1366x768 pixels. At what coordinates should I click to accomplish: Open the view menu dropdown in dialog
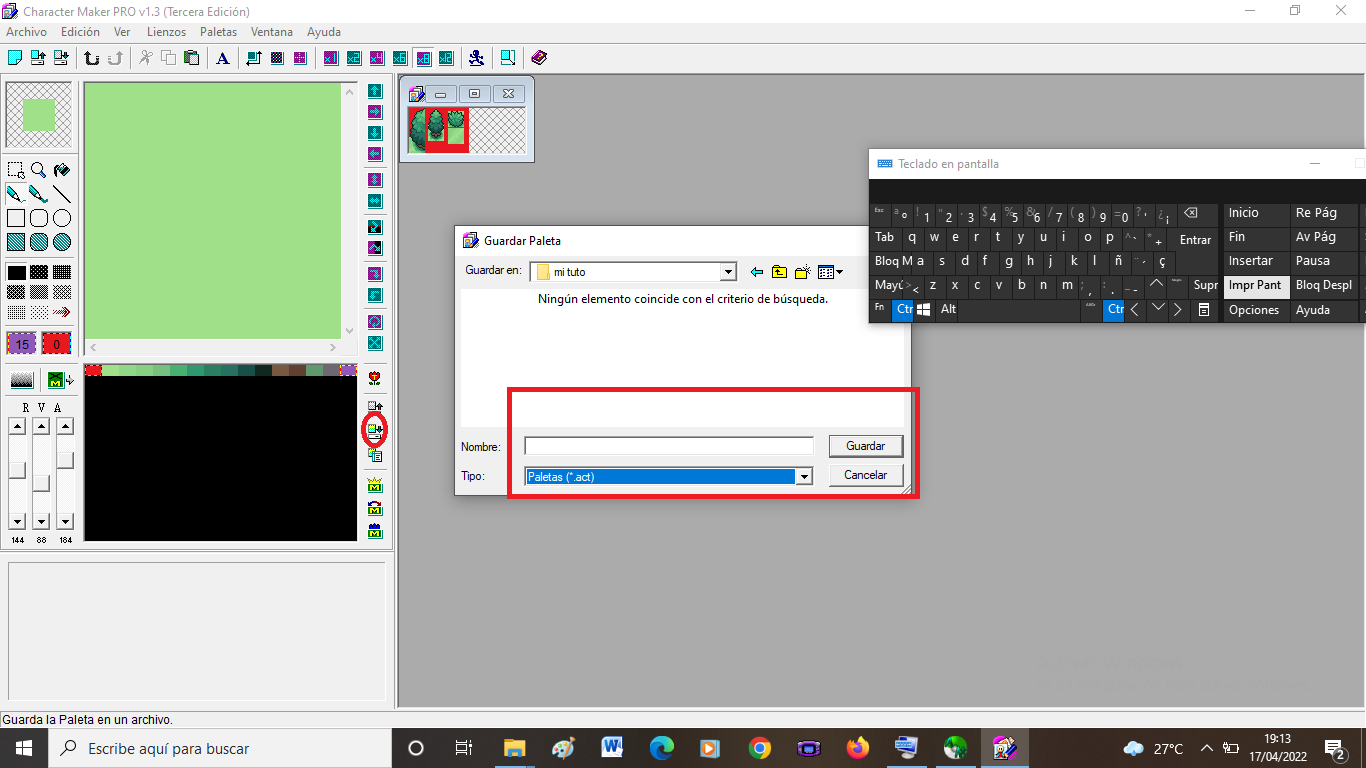830,272
